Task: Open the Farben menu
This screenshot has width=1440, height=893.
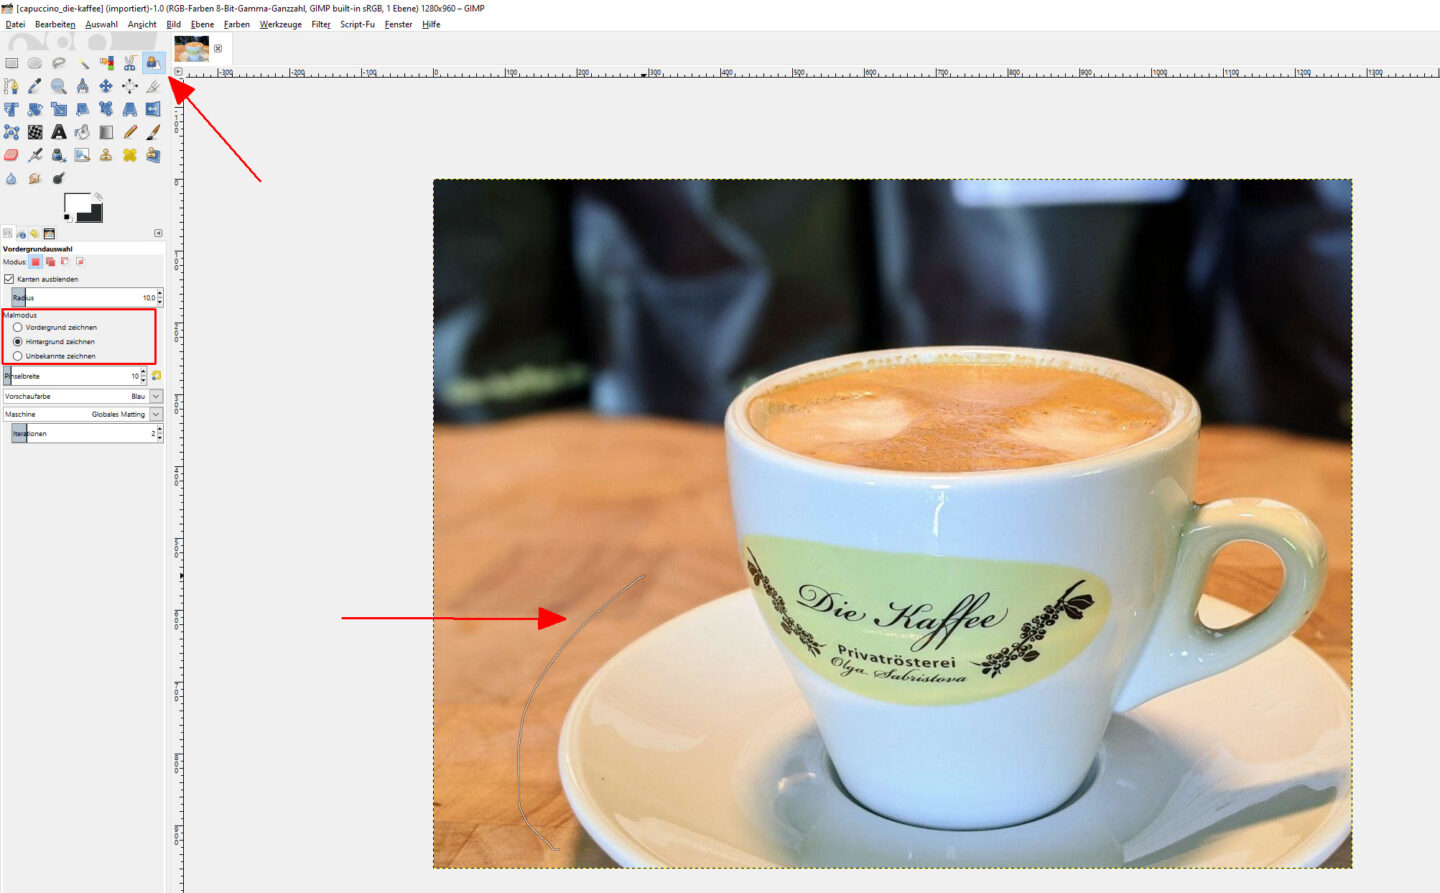Action: coord(237,24)
